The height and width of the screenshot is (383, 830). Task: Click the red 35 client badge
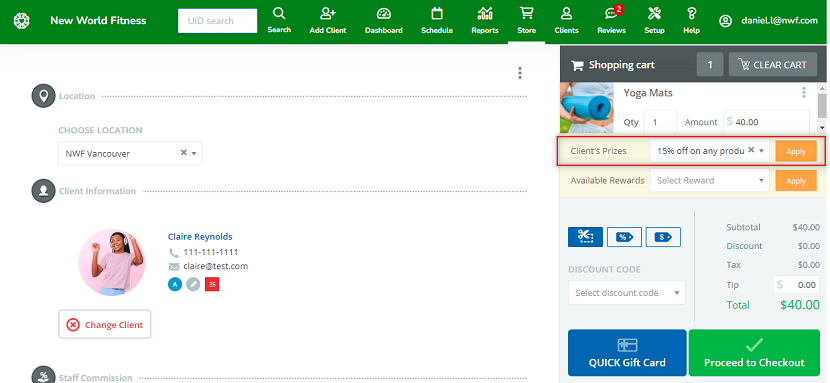click(212, 285)
